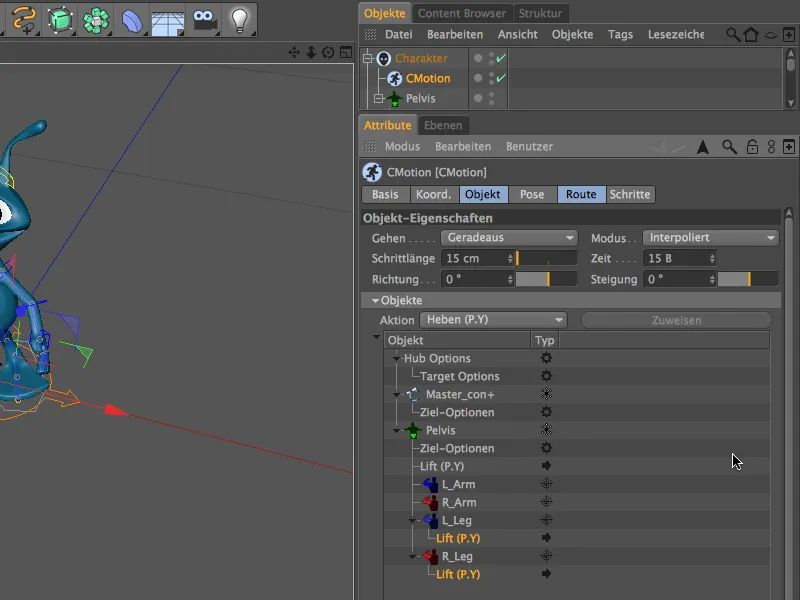The width and height of the screenshot is (800, 600).
Task: Click the viewport move navigation icon
Action: (294, 53)
